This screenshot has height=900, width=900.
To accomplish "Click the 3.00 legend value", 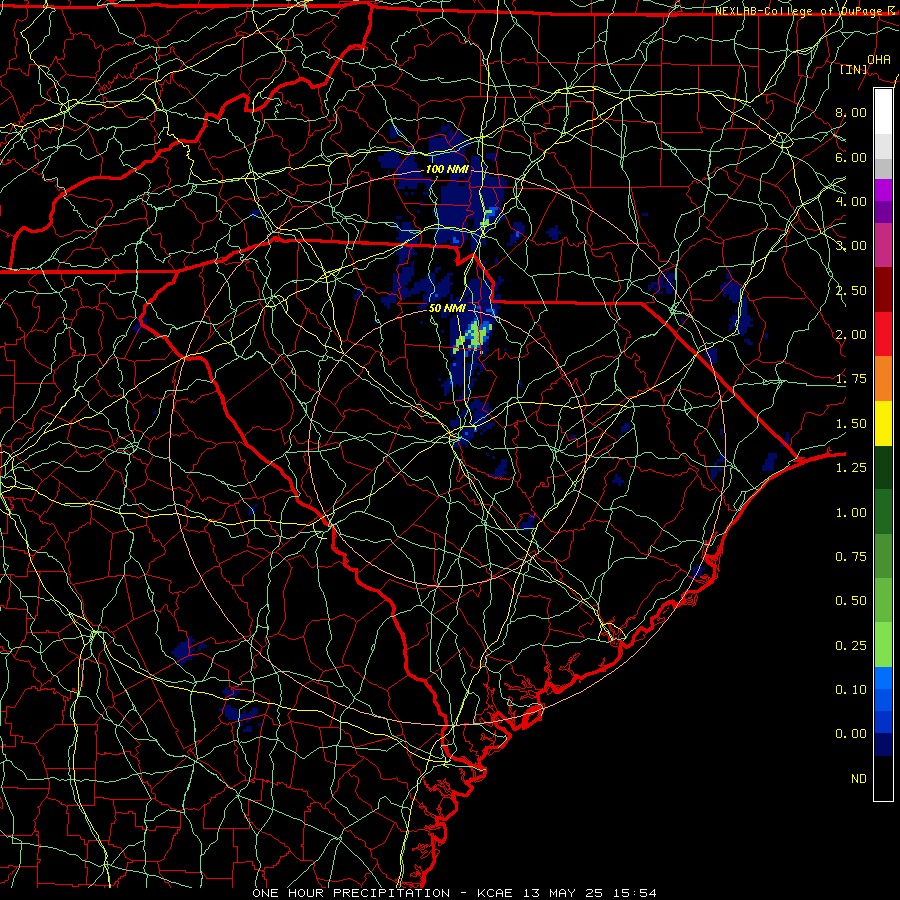I will (851, 246).
